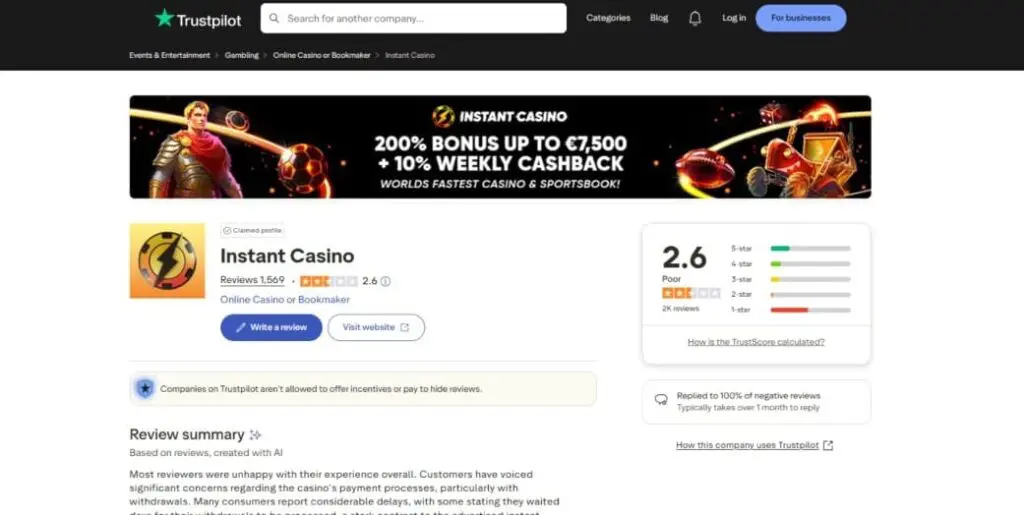Click the Write a review button

coord(271,328)
